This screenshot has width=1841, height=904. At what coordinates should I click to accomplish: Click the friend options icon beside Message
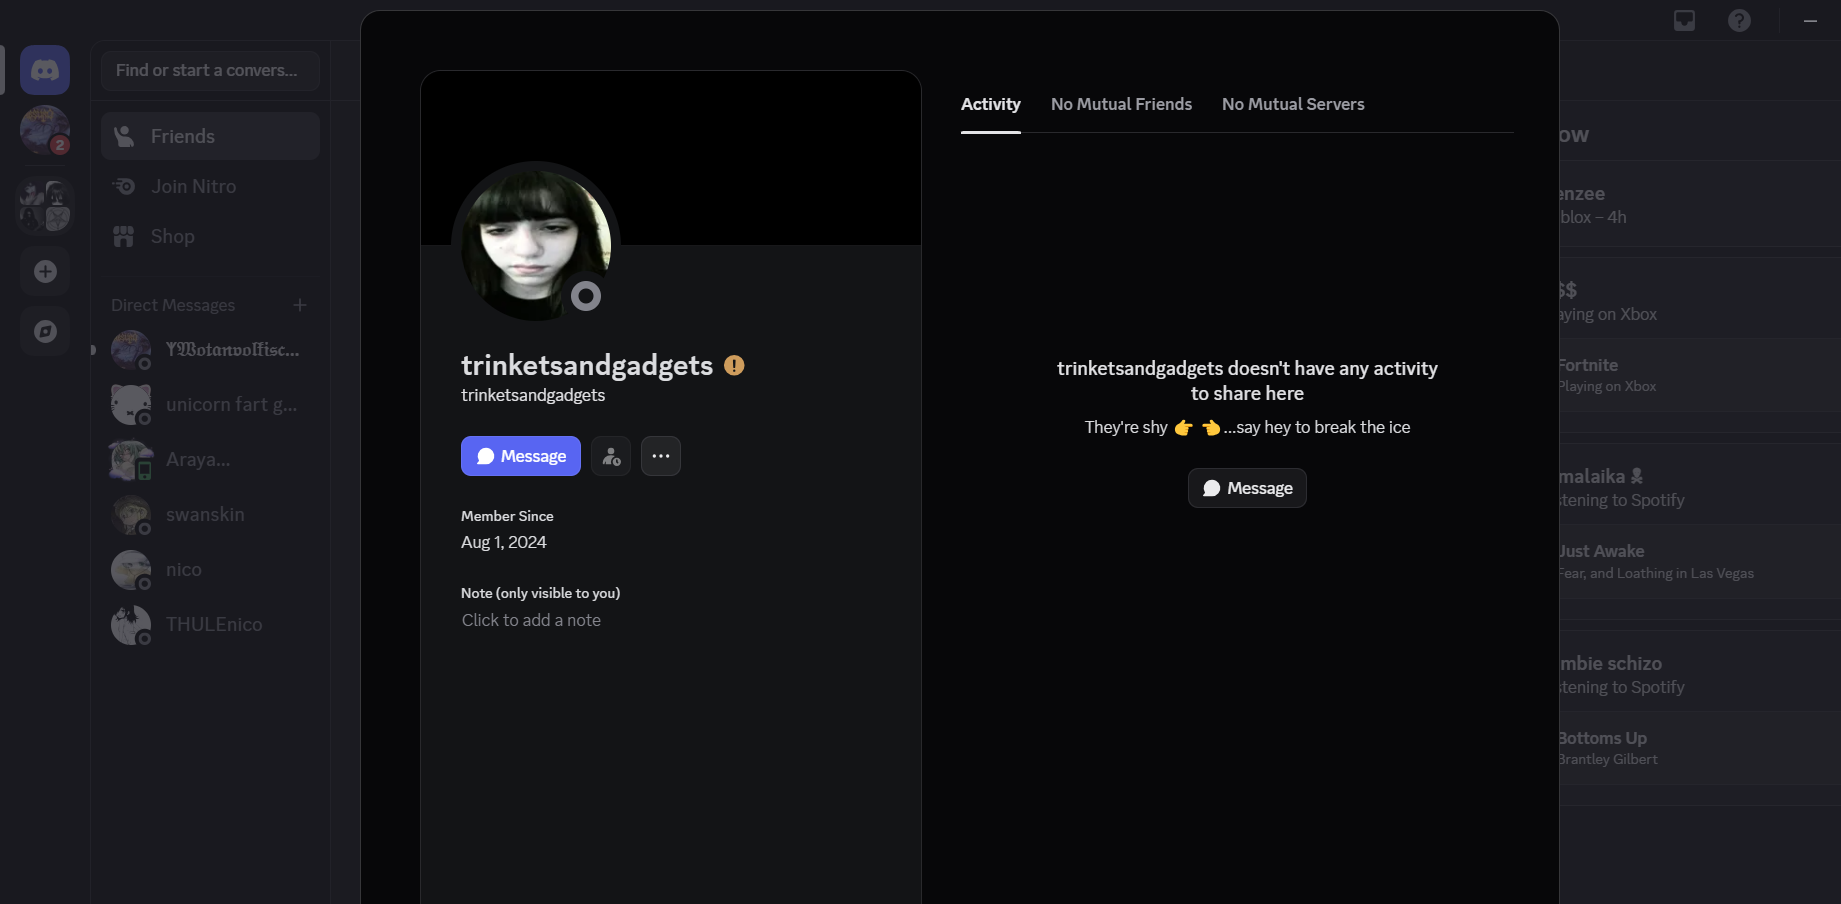pos(611,456)
